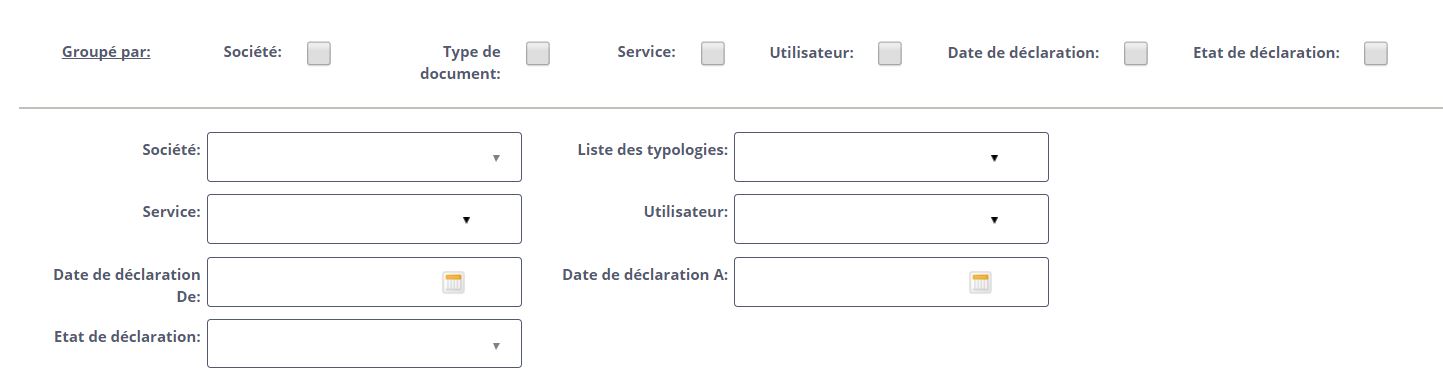The height and width of the screenshot is (386, 1443).
Task: Check the Société grouping checkbox
Action: (x=319, y=53)
